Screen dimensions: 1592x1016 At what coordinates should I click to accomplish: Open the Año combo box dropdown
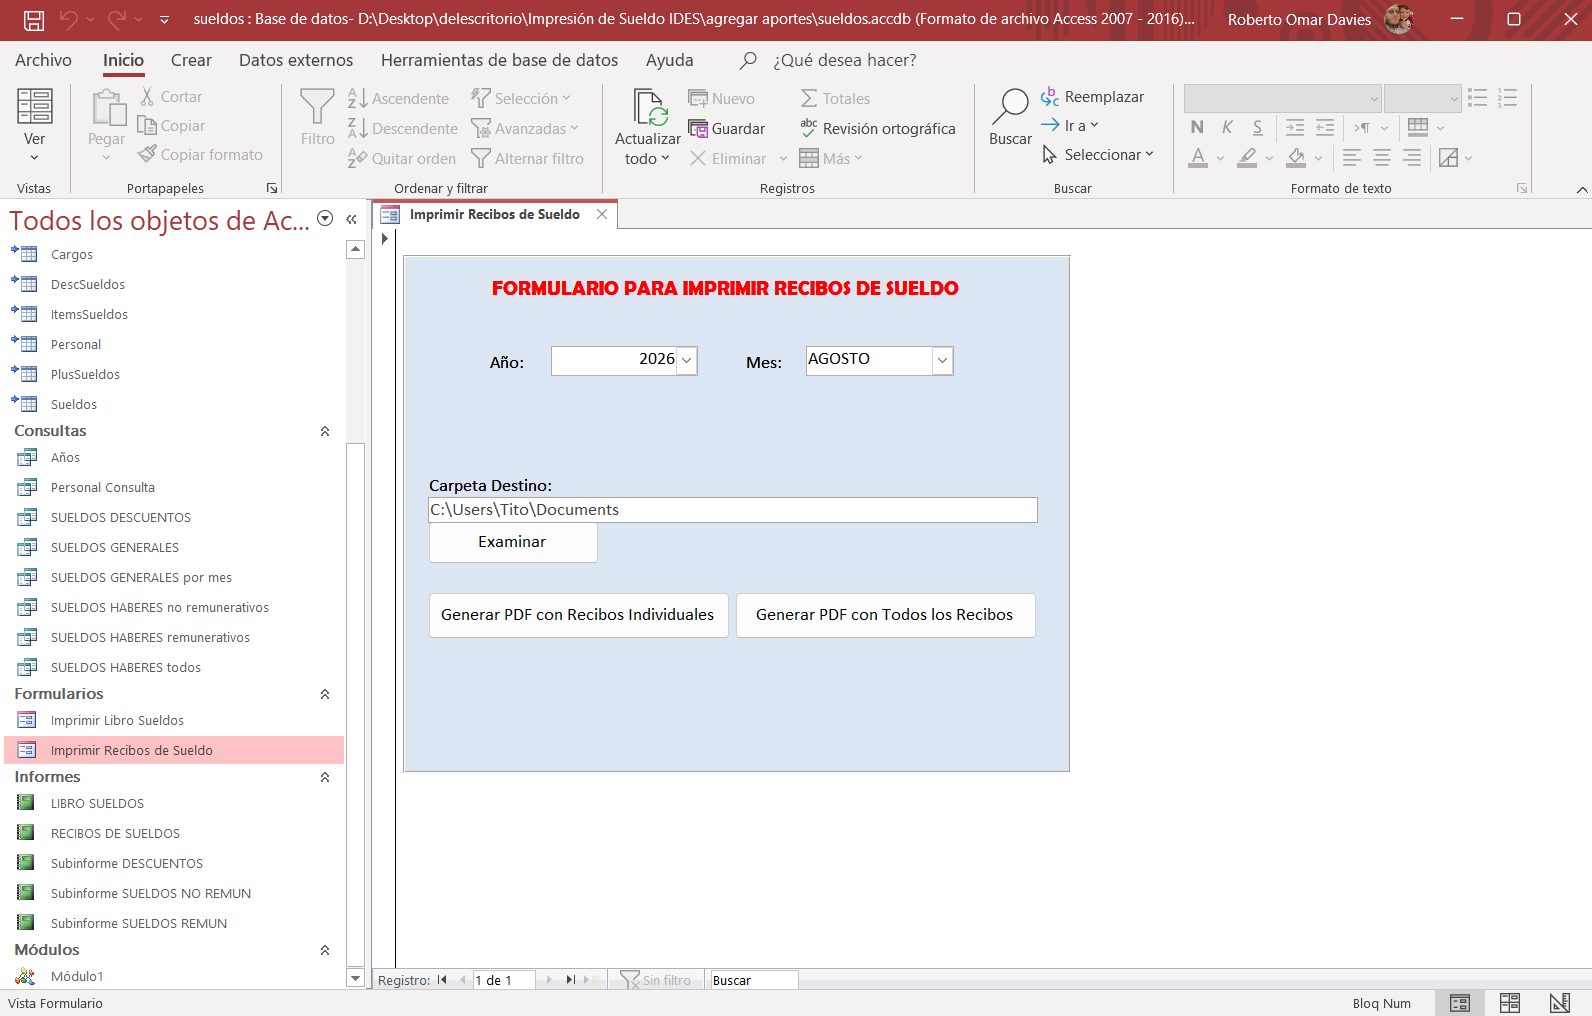687,360
